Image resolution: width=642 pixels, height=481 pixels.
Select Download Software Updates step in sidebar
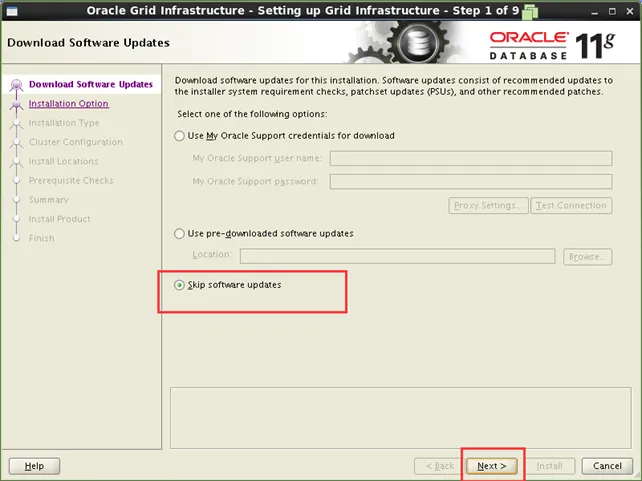click(x=91, y=84)
